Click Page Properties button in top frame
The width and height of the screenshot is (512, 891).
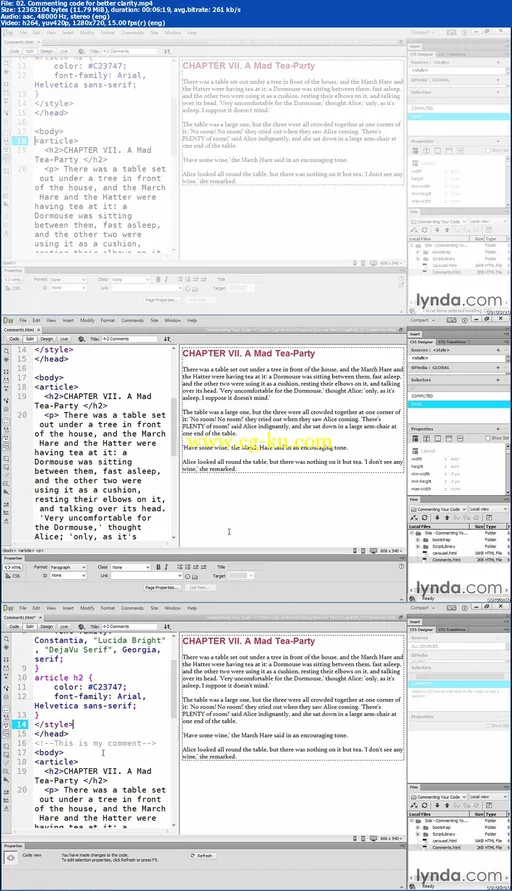[x=161, y=299]
